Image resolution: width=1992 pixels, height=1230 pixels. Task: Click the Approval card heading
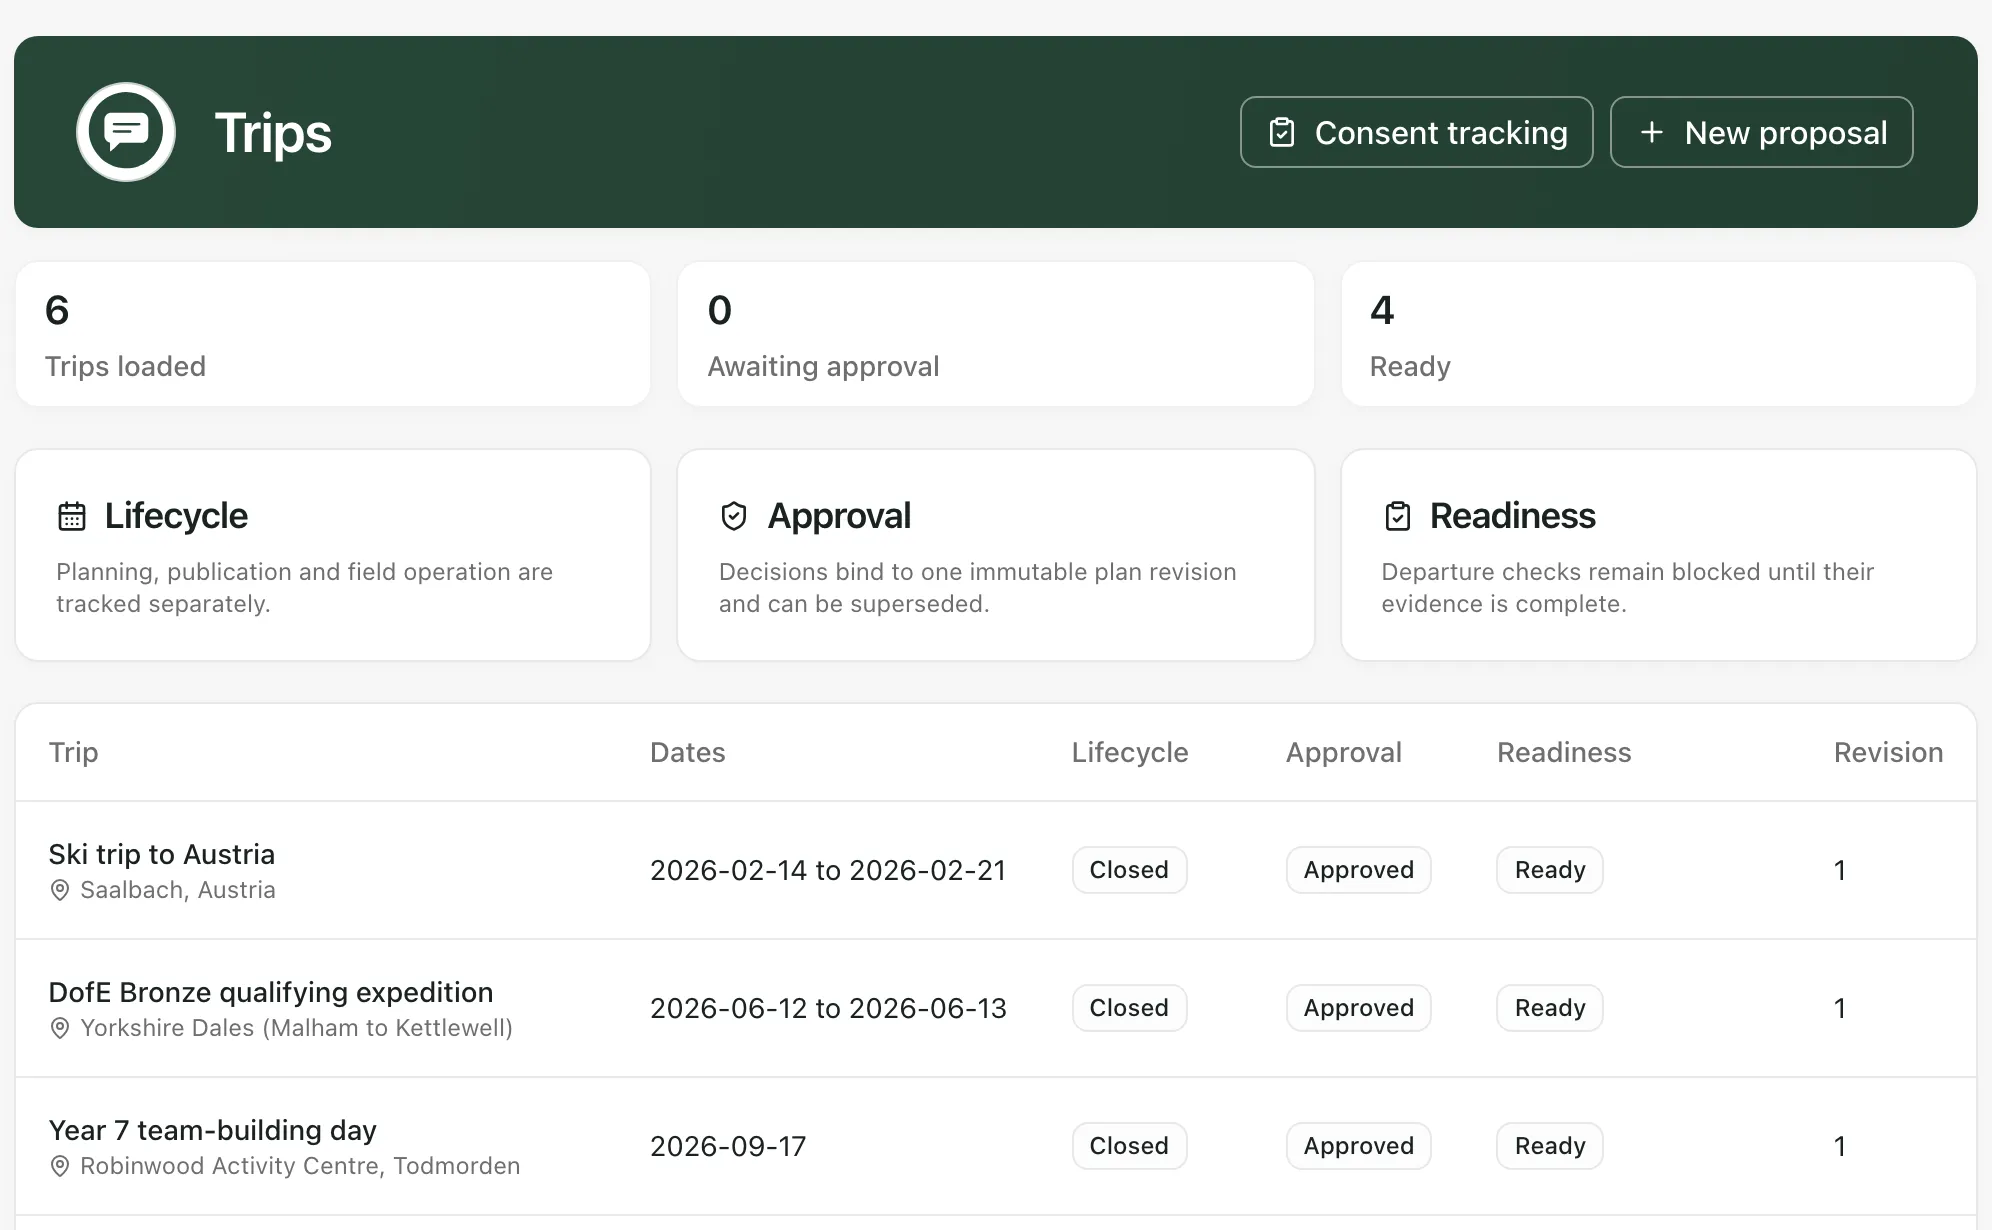click(x=839, y=516)
